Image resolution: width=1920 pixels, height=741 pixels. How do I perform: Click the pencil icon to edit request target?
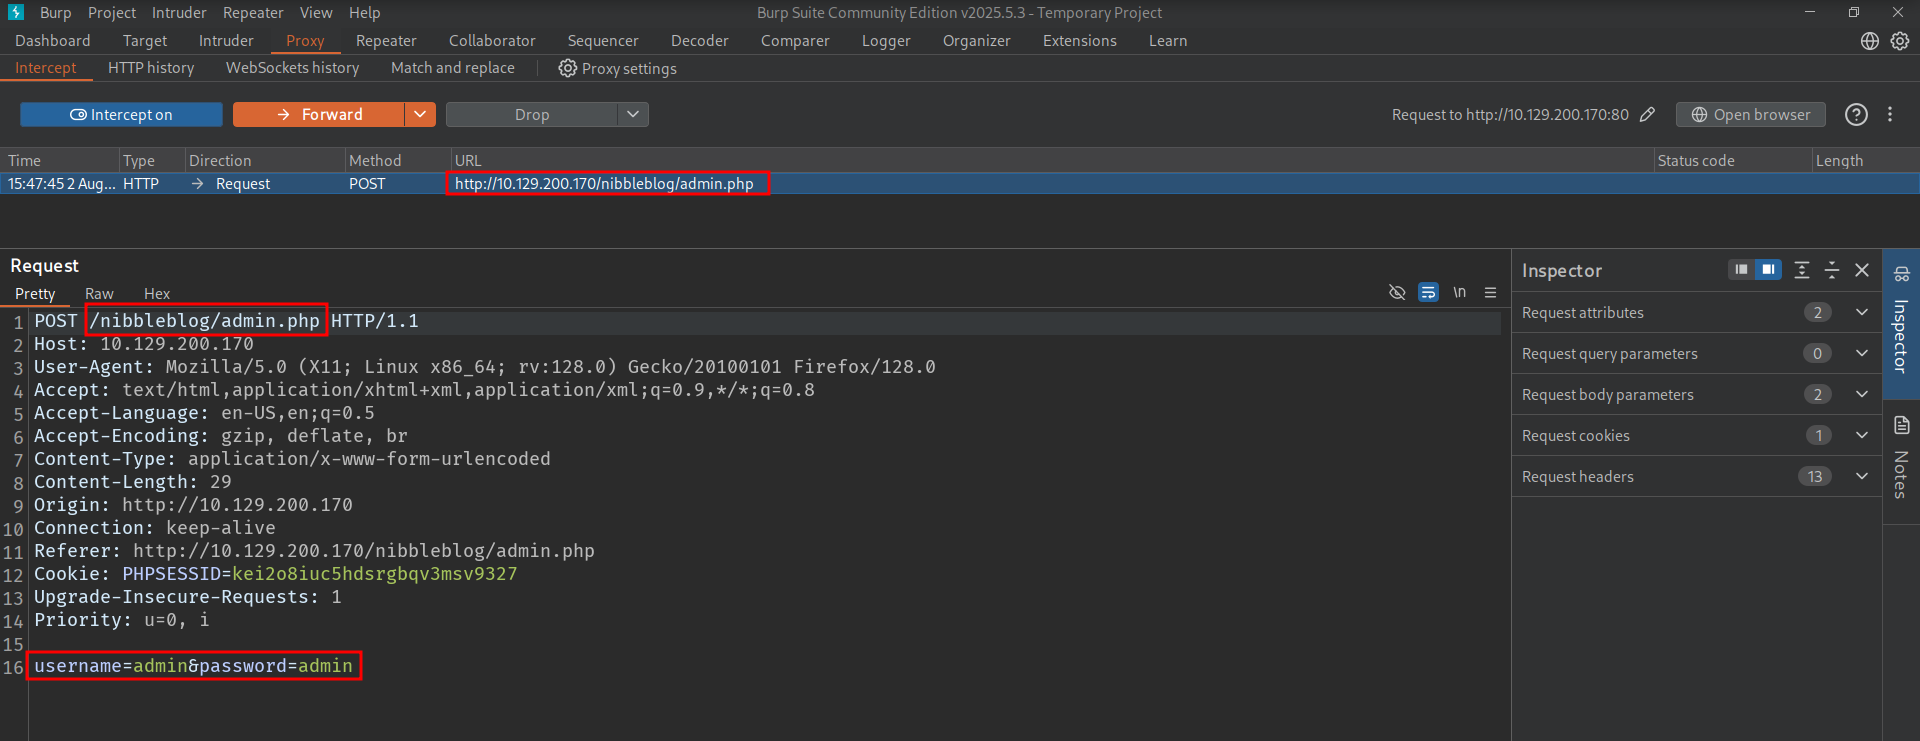coord(1647,115)
